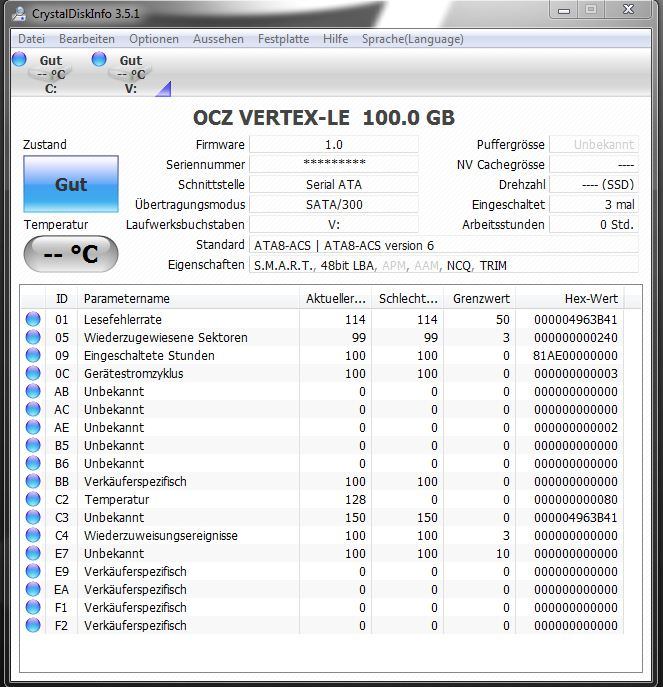
Task: Click status orb of the E9 row
Action: tap(33, 571)
